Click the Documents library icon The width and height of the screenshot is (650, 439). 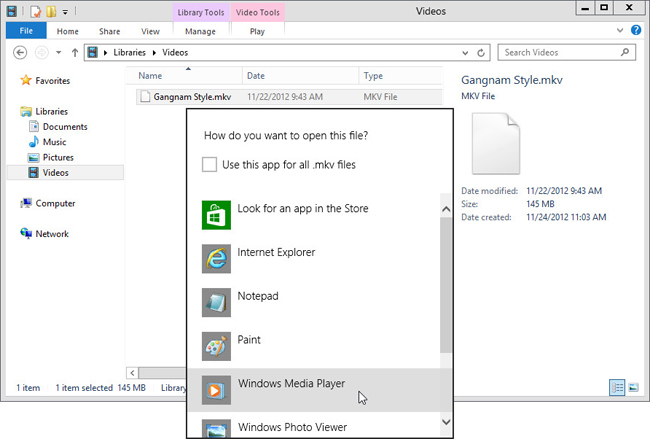pyautogui.click(x=34, y=126)
